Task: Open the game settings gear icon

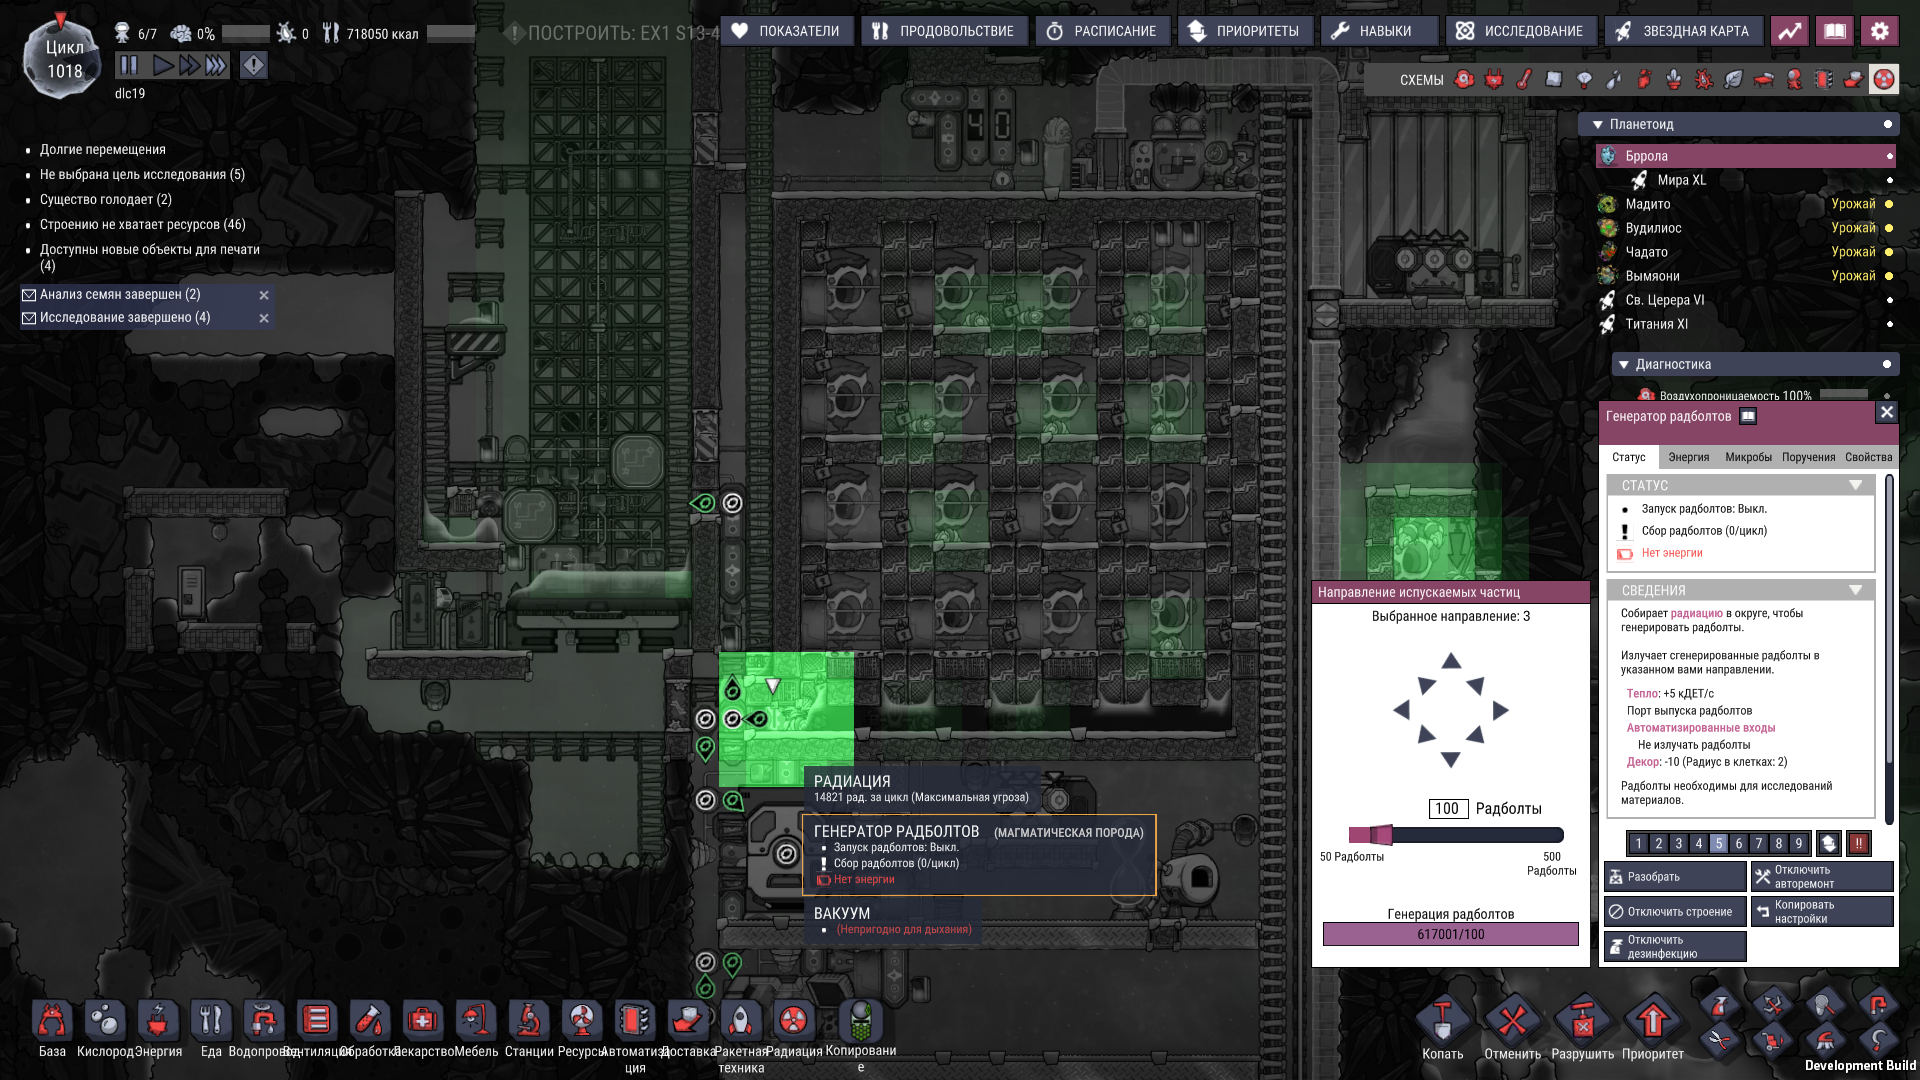Action: (1879, 31)
